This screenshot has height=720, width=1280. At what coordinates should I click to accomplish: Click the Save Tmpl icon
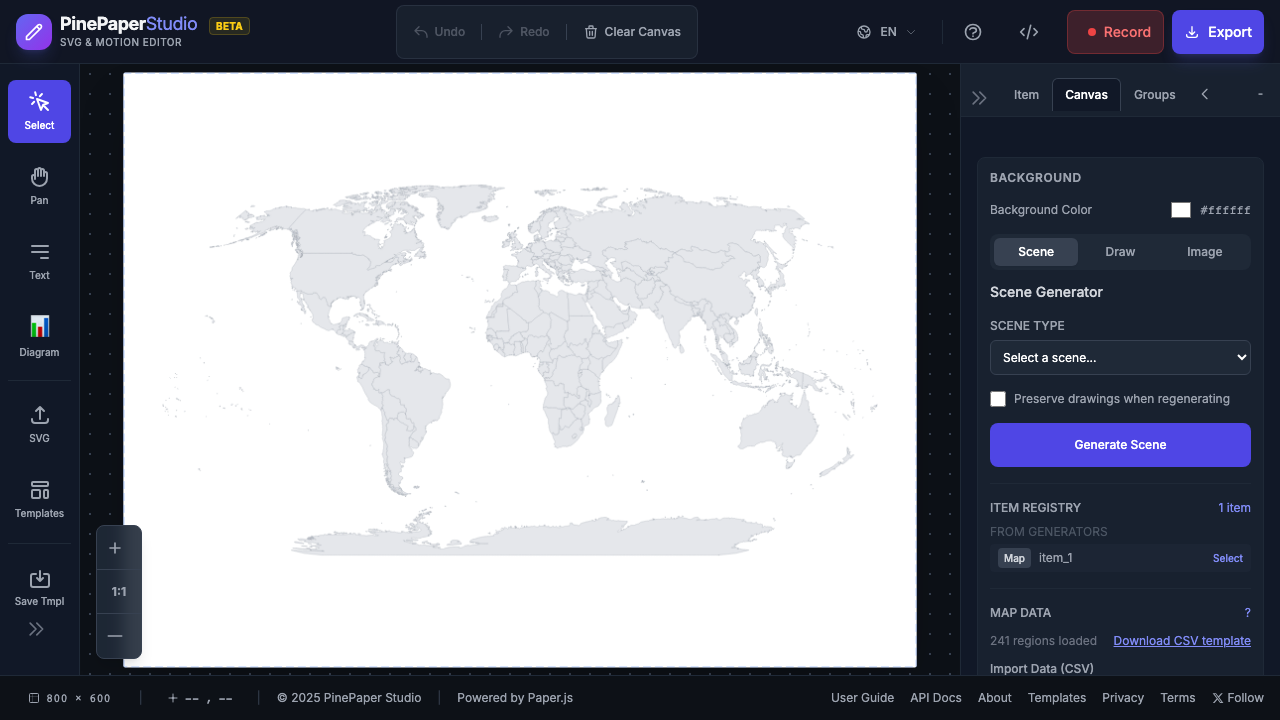38,584
